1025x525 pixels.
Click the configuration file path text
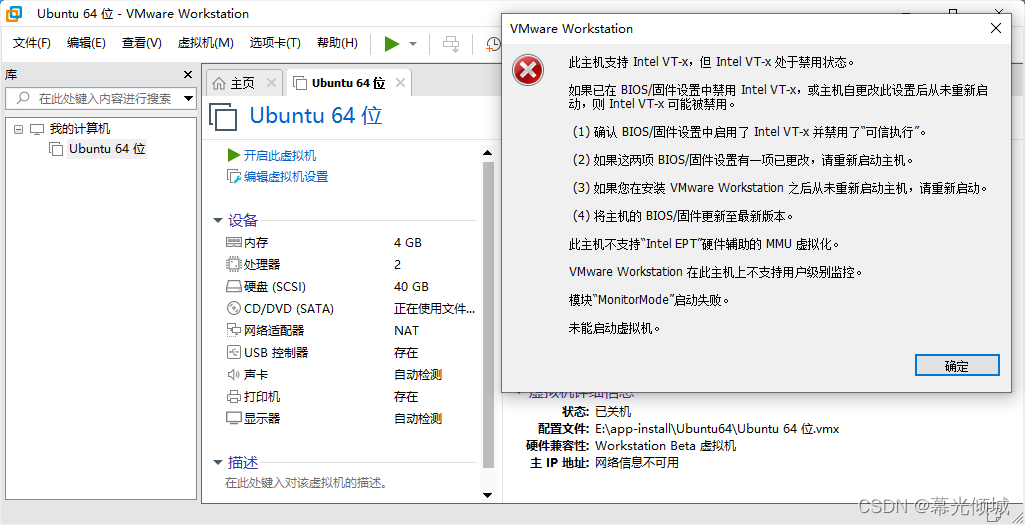pyautogui.click(x=717, y=429)
